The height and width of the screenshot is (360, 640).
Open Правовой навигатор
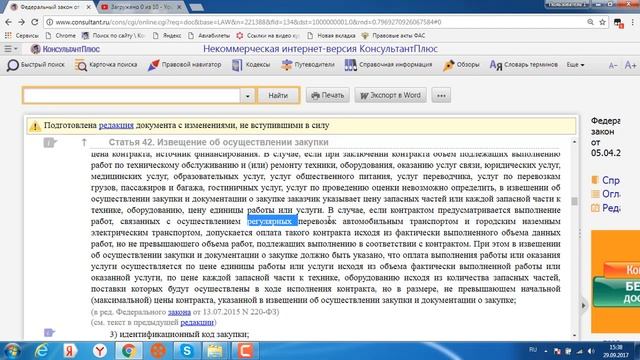point(184,64)
